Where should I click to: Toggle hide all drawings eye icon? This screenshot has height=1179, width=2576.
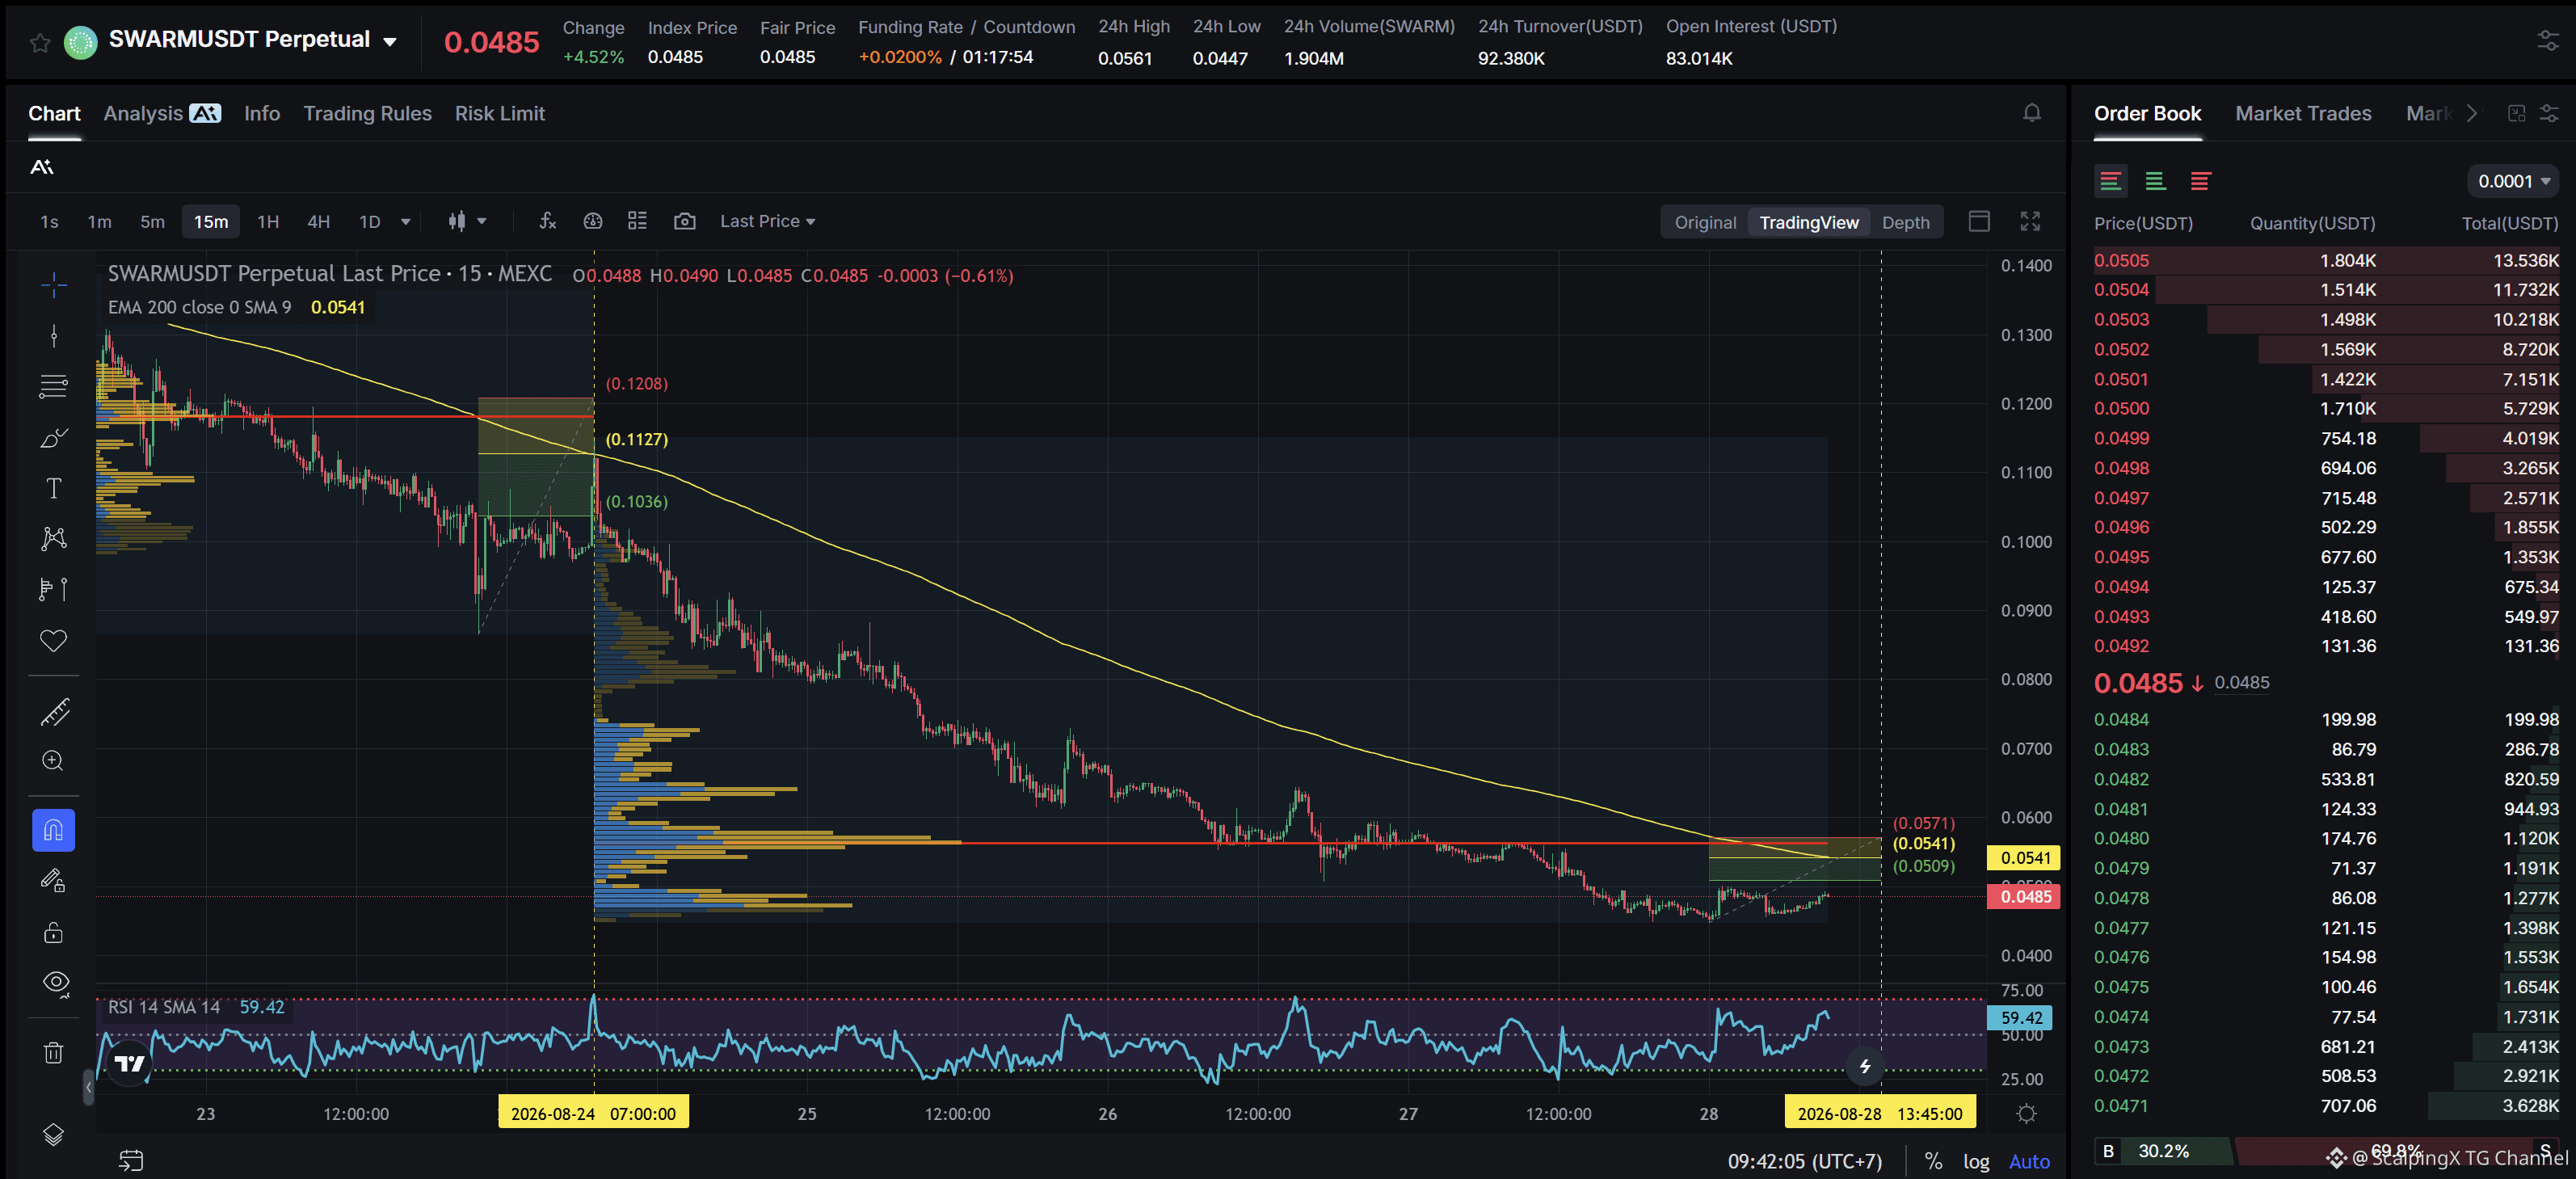click(54, 984)
